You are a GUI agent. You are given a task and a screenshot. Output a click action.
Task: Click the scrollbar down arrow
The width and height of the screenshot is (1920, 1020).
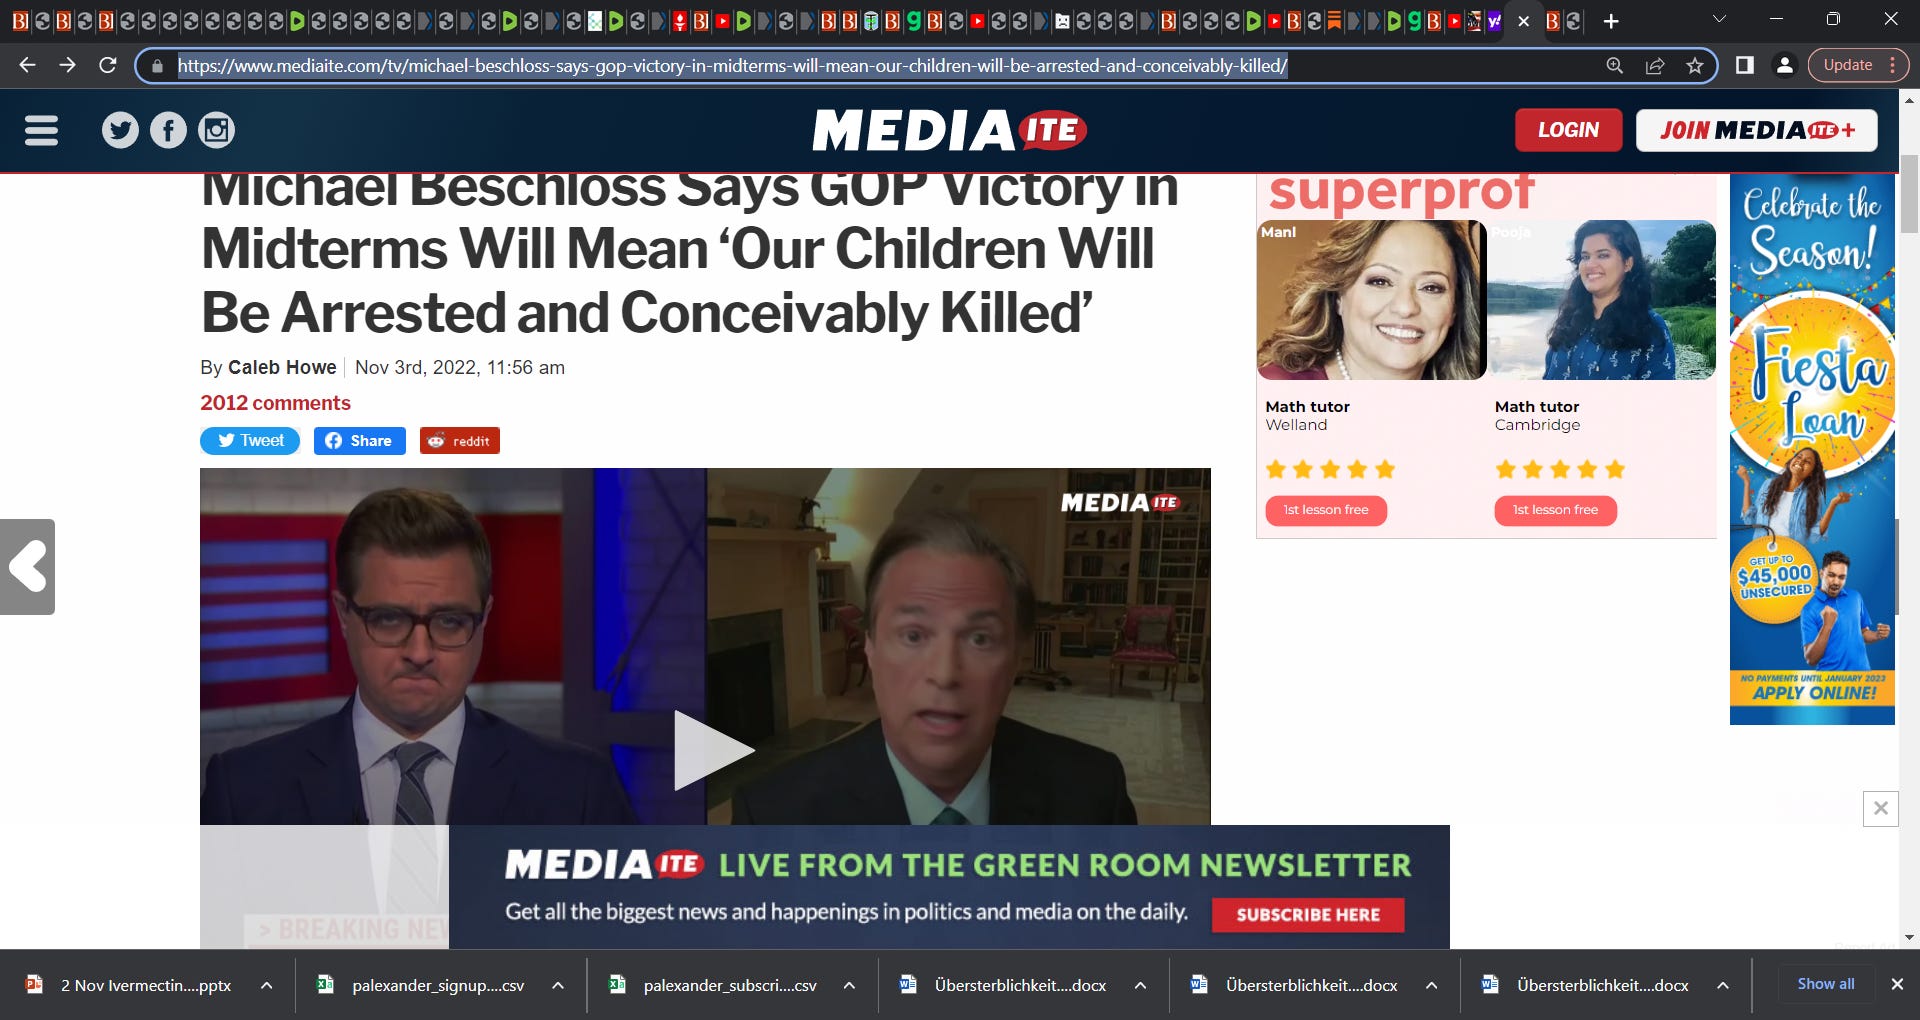(x=1909, y=938)
